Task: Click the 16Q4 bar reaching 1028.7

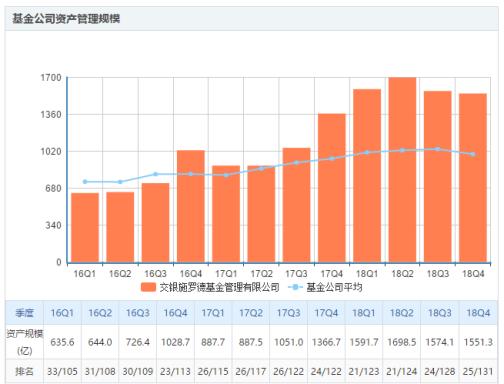Action: (x=191, y=206)
